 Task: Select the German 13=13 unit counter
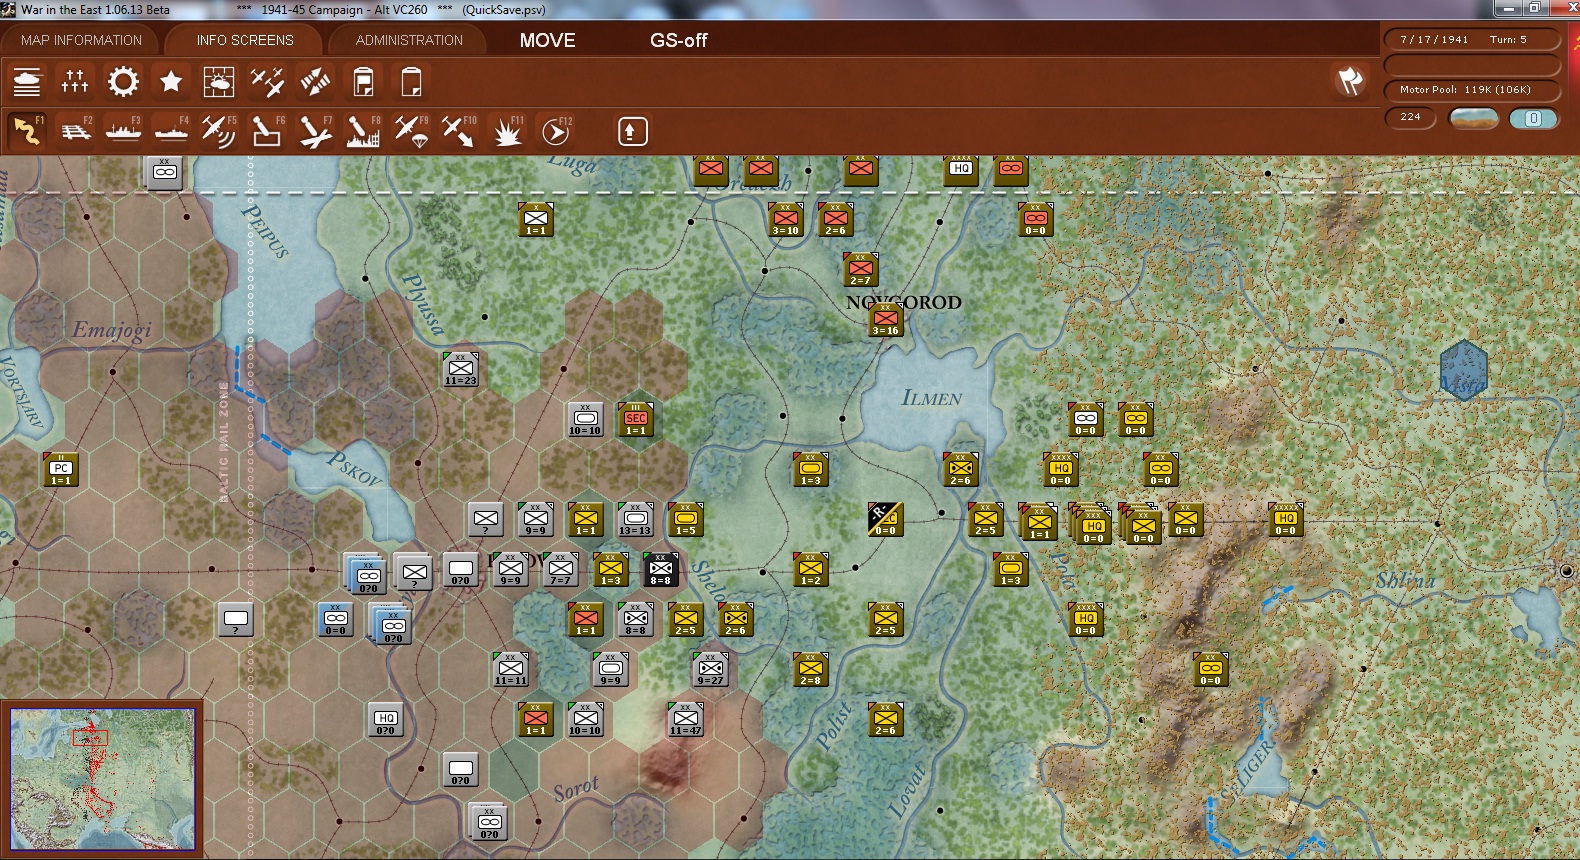coord(635,519)
